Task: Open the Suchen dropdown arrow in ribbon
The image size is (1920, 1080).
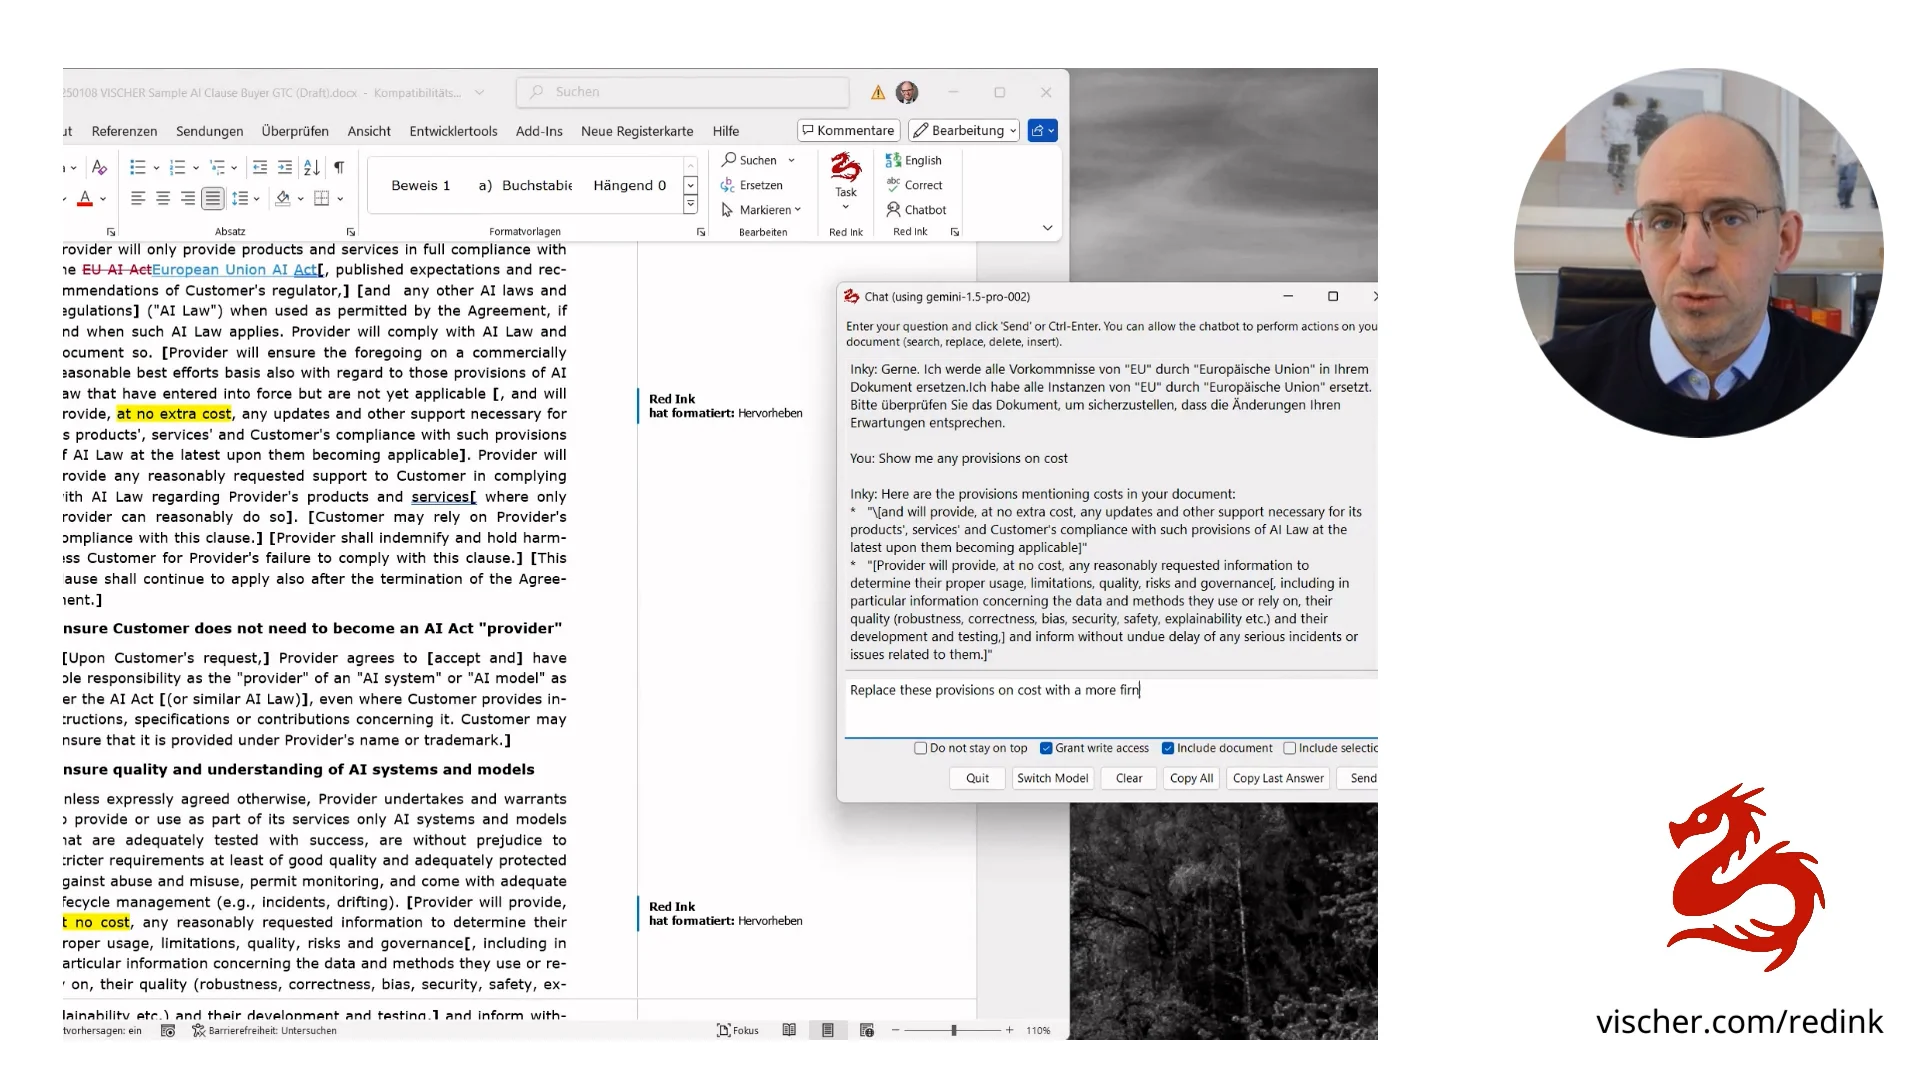Action: pyautogui.click(x=792, y=160)
